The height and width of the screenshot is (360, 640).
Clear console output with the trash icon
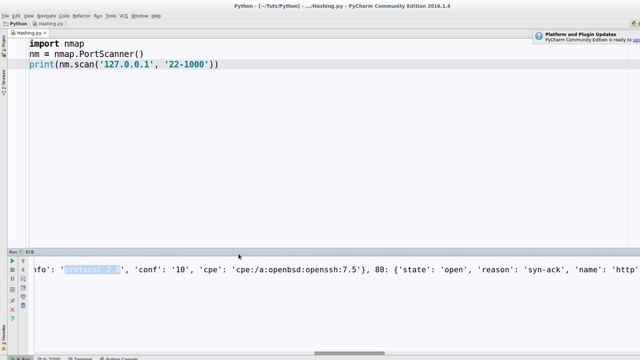[x=23, y=305]
